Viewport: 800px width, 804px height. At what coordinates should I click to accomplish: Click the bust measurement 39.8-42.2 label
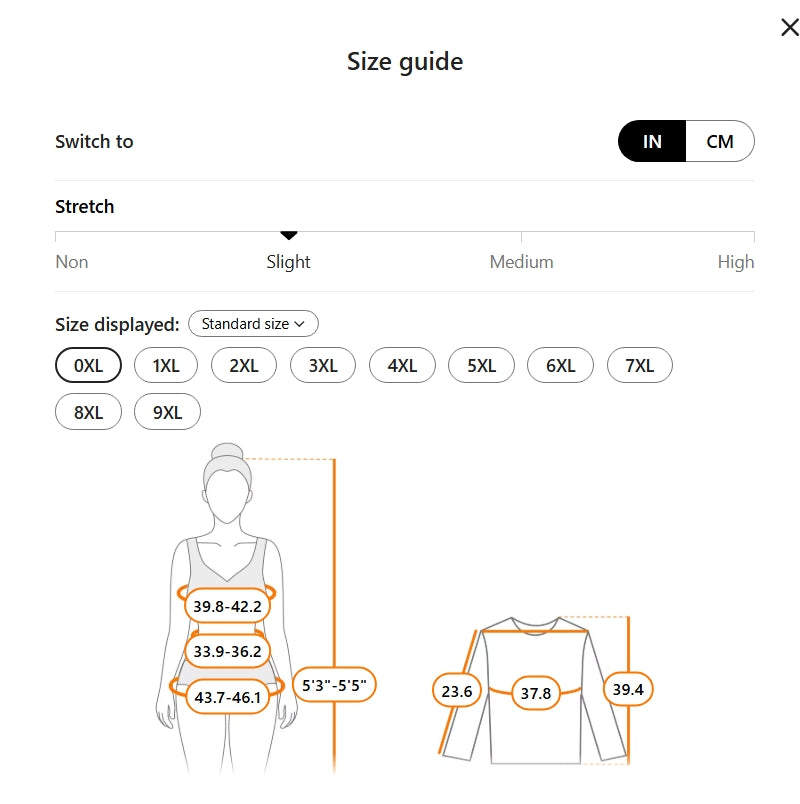coord(228,606)
